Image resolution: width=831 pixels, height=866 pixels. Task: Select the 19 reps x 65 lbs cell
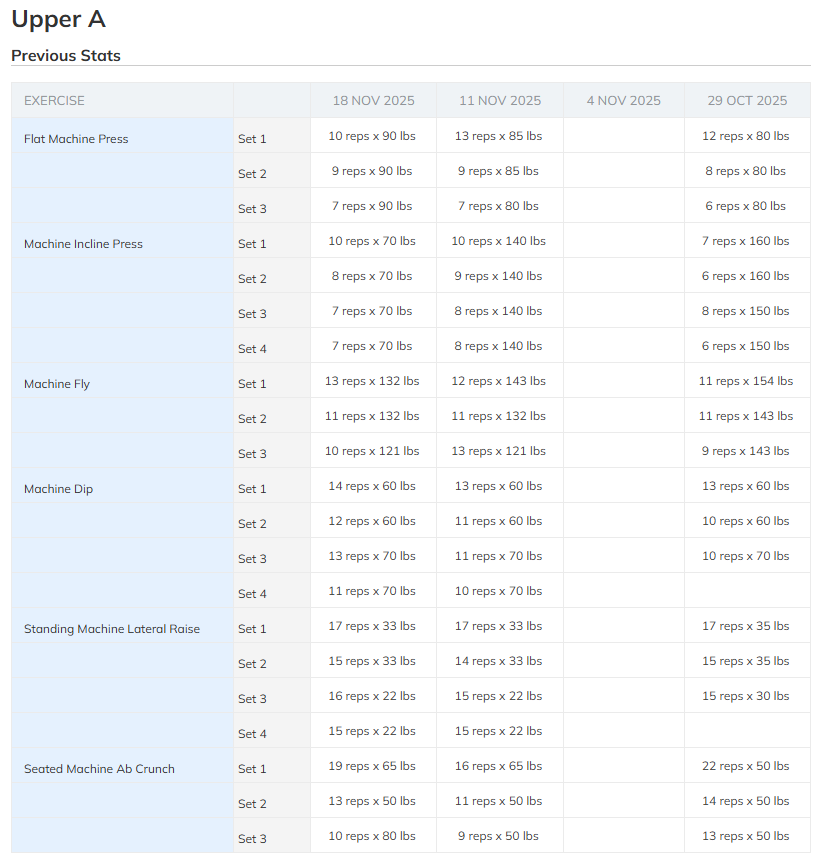372,766
